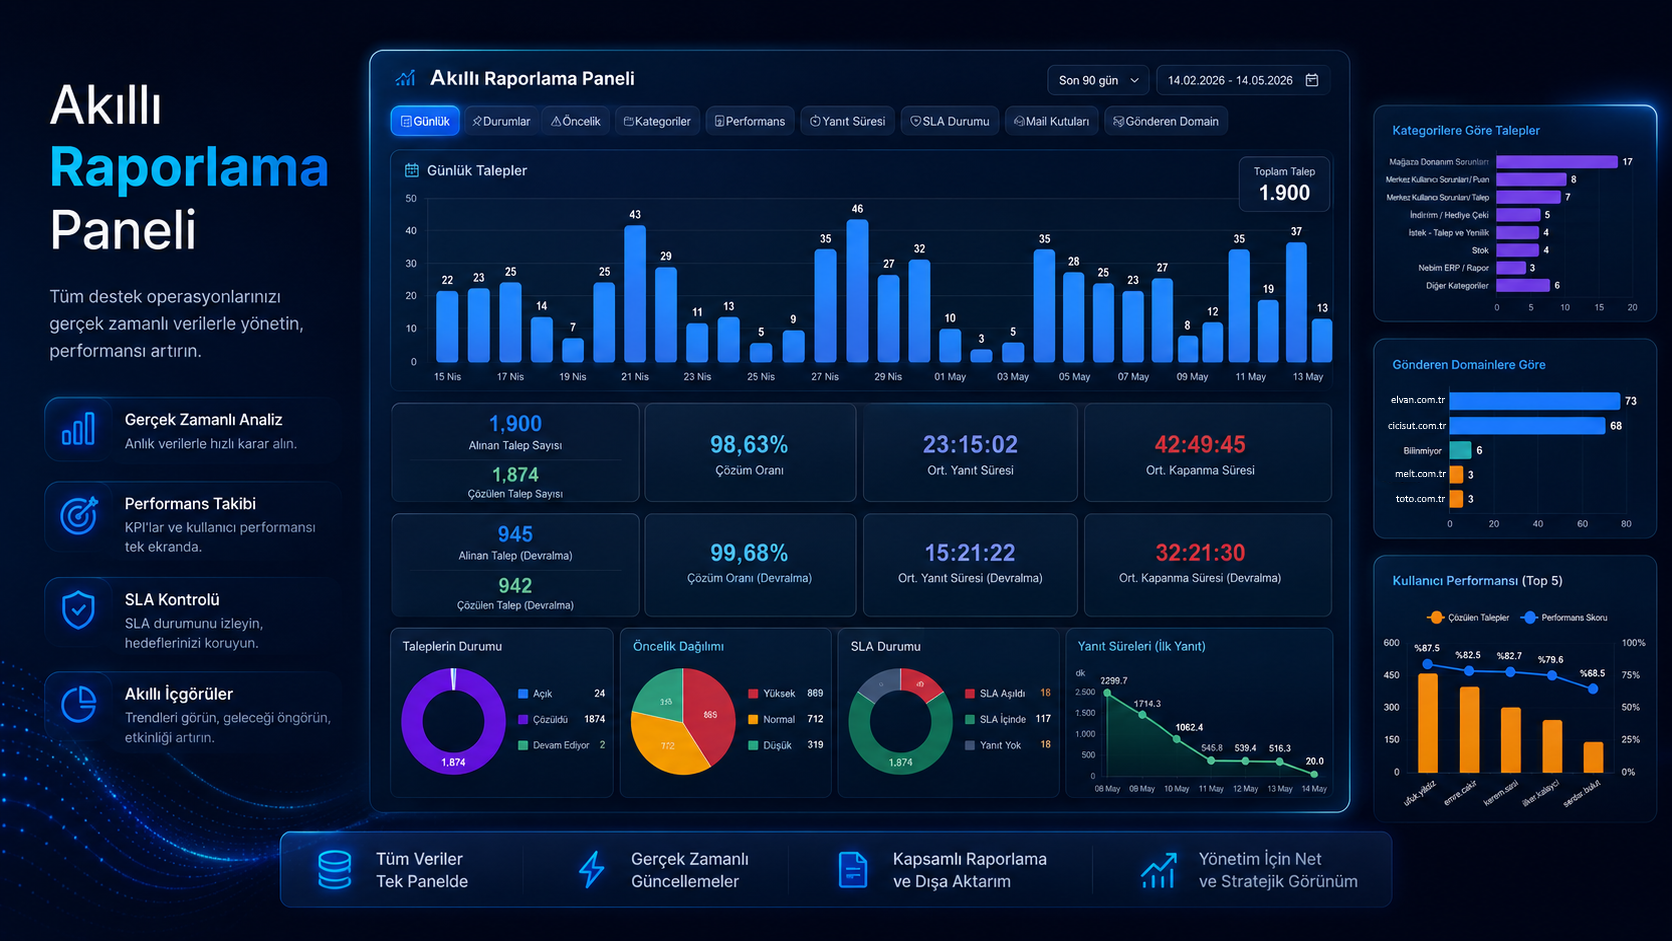1672x941 pixels.
Task: Toggle the Performans Skoru legend marker
Action: 1530,618
